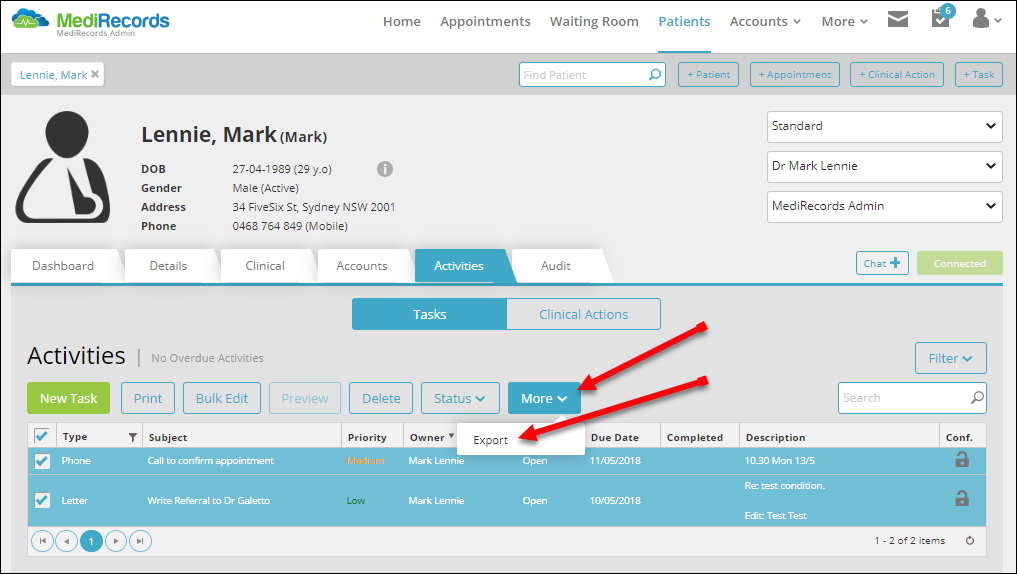Open the Standard dropdown
Screen dimensions: 1017x574
885,126
